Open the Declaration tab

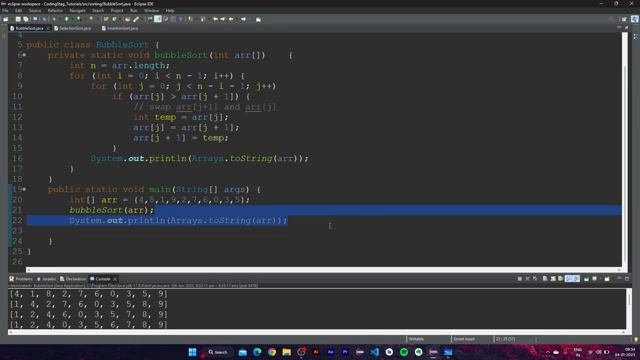click(73, 279)
